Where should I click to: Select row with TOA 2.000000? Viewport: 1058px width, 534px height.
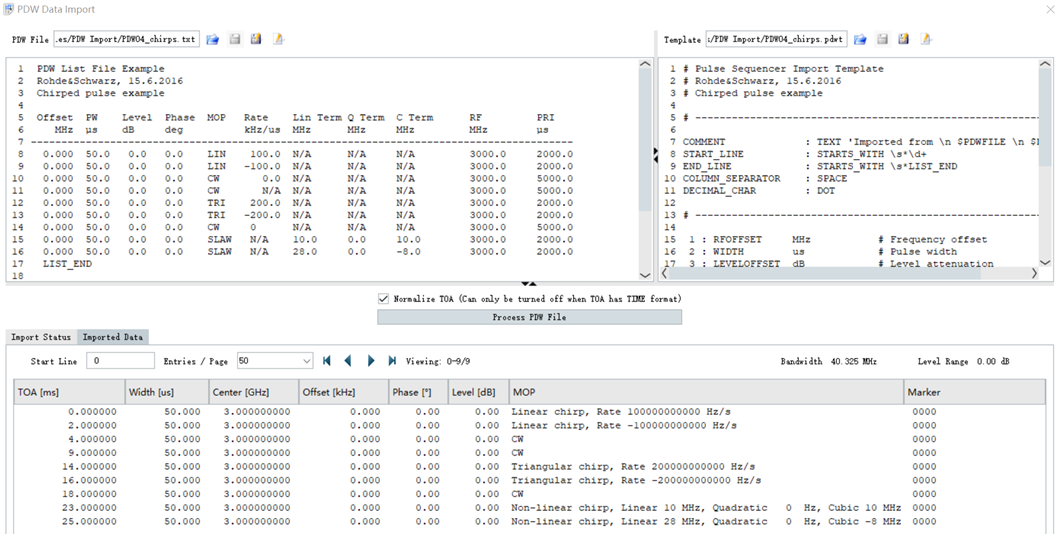click(x=532, y=425)
